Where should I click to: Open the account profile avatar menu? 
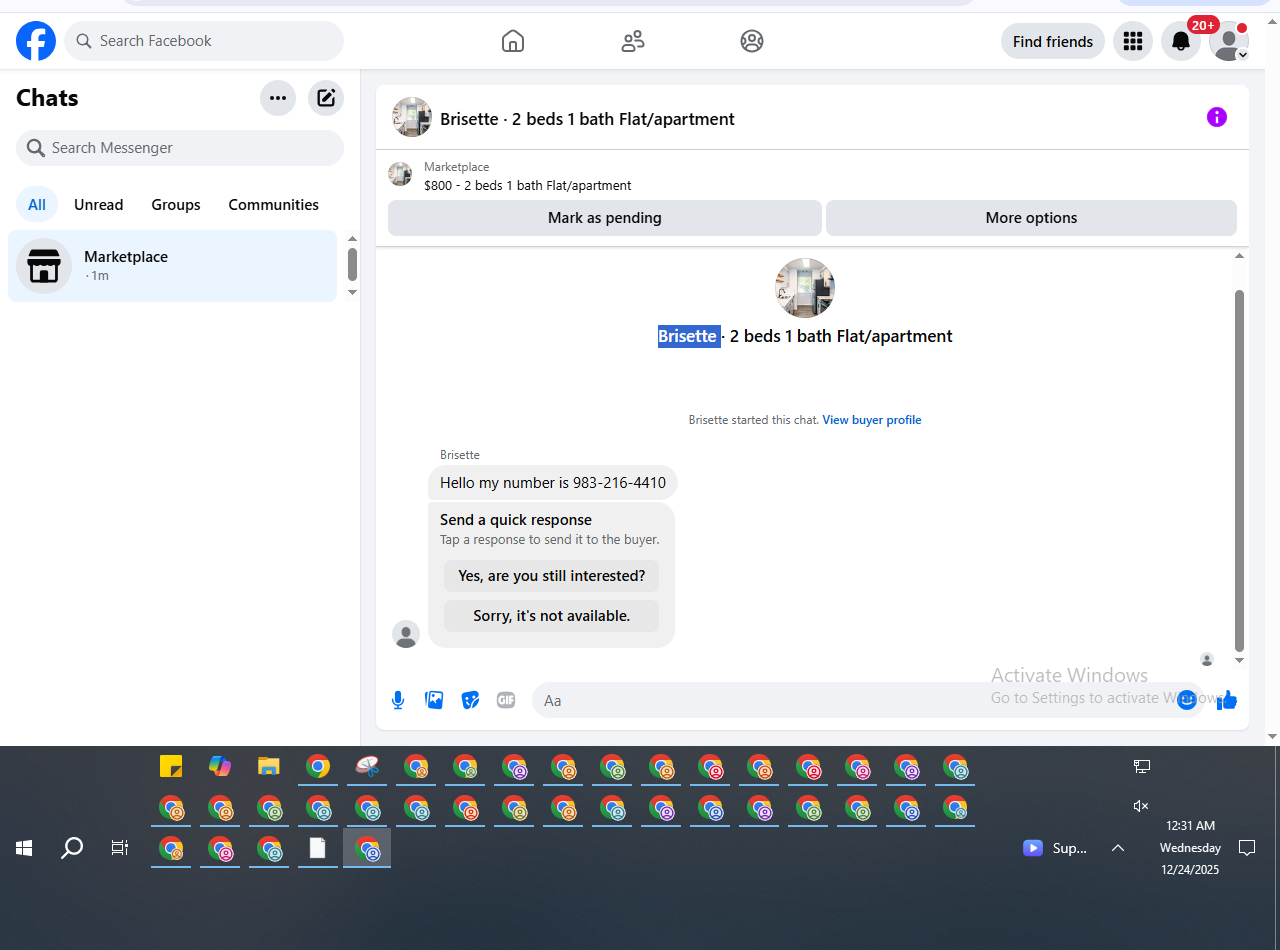point(1229,41)
